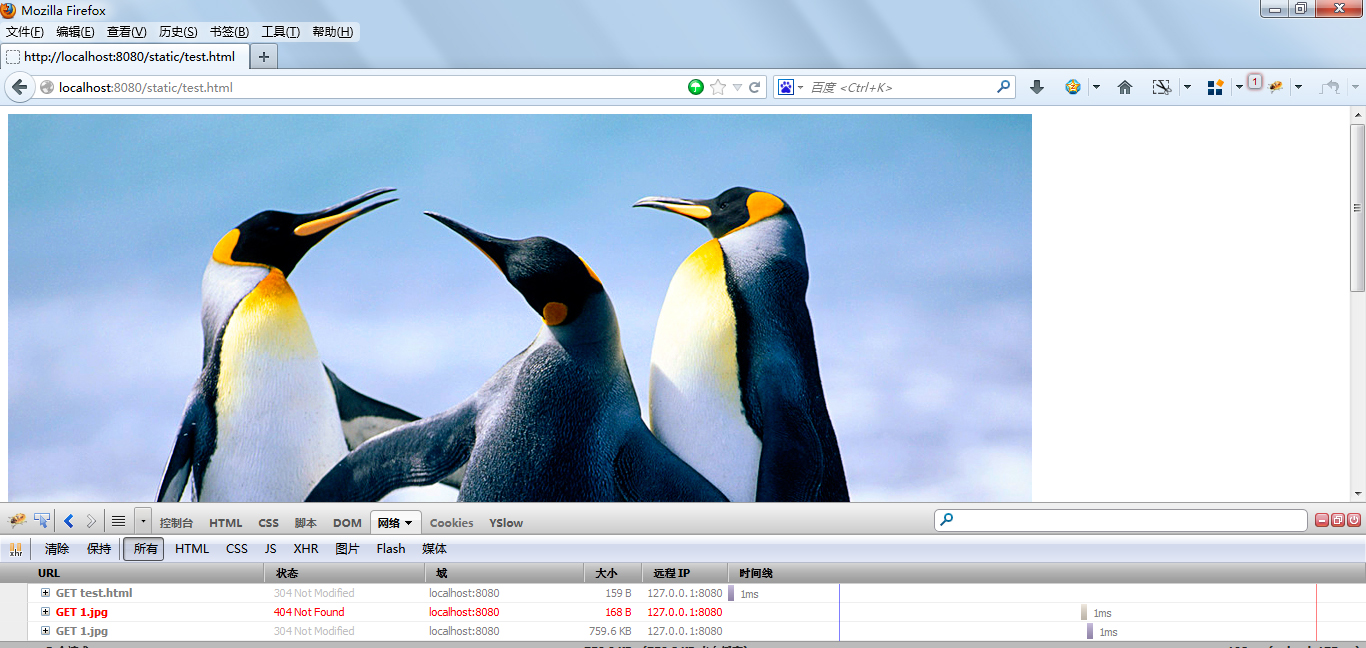Reload the page with the refresh icon

(755, 87)
